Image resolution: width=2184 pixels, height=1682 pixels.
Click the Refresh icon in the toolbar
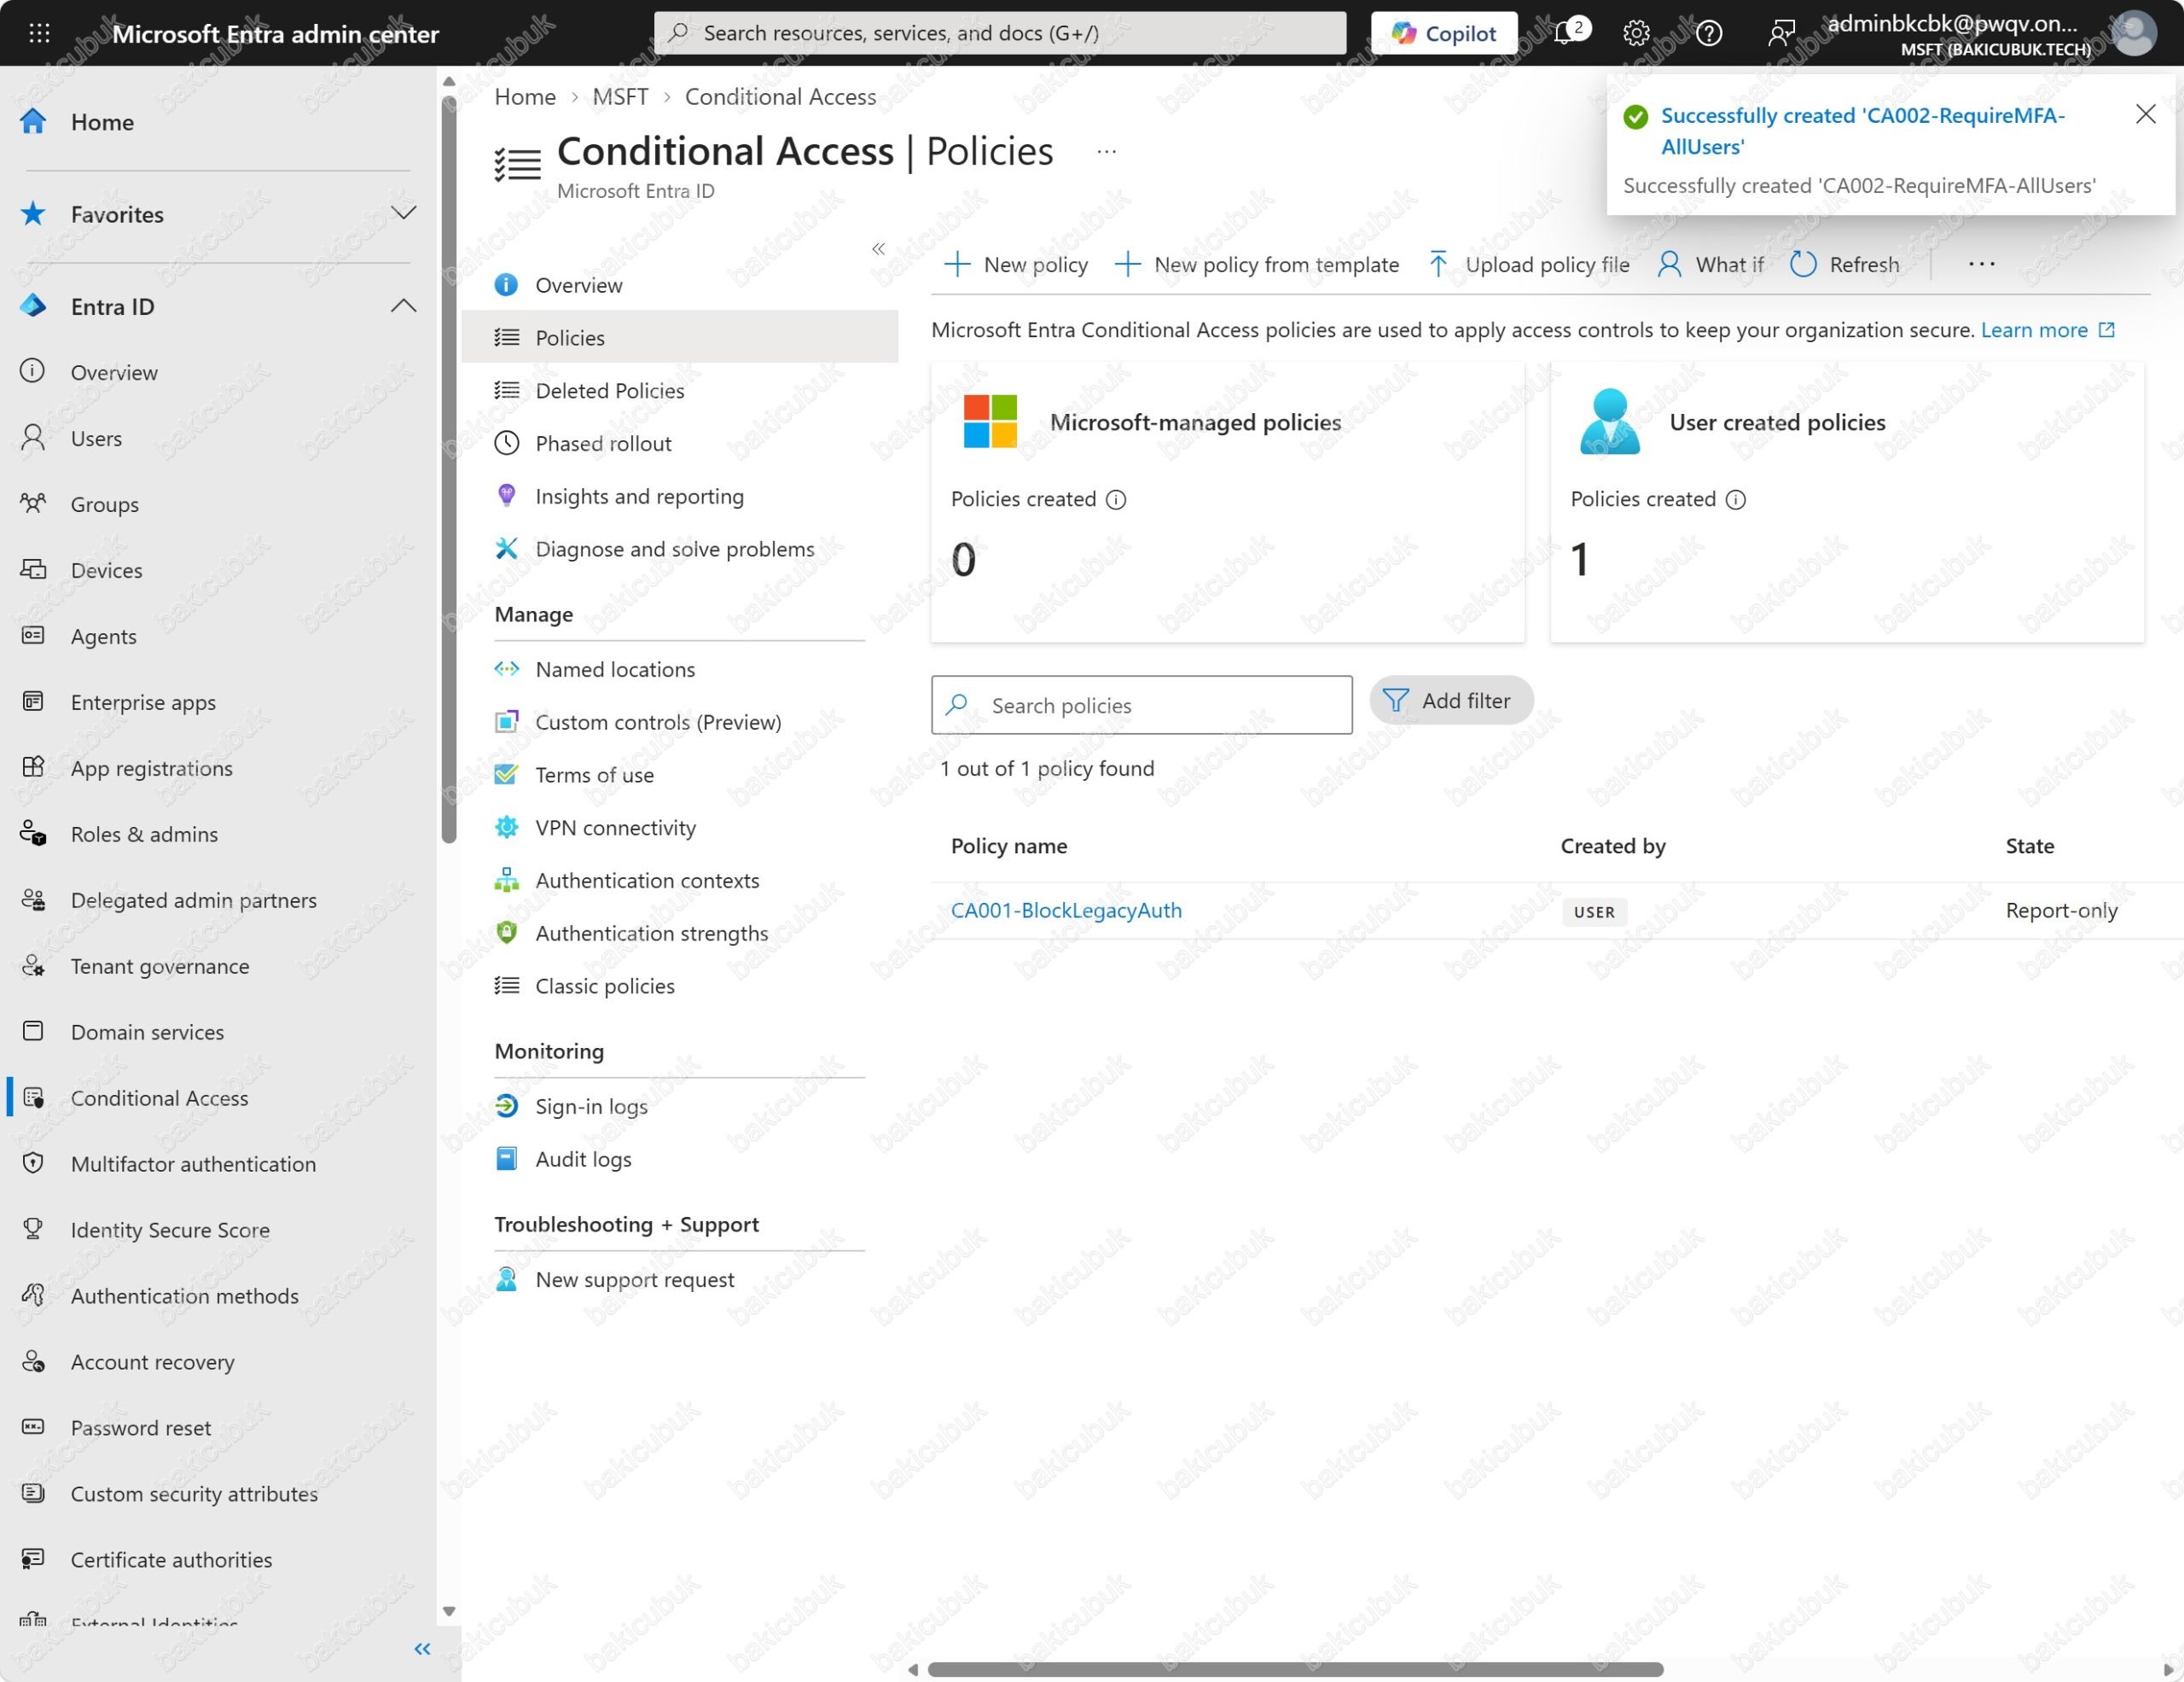pos(1803,264)
